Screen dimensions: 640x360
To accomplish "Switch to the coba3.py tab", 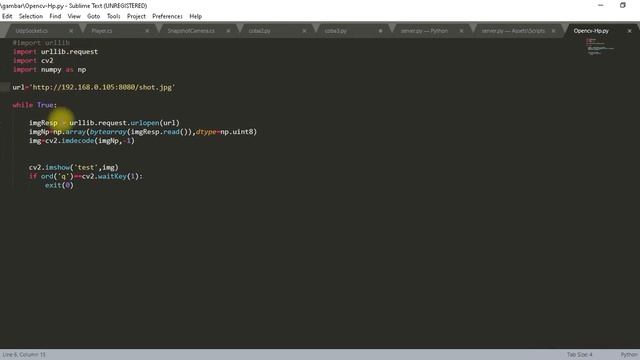I will 336,31.
